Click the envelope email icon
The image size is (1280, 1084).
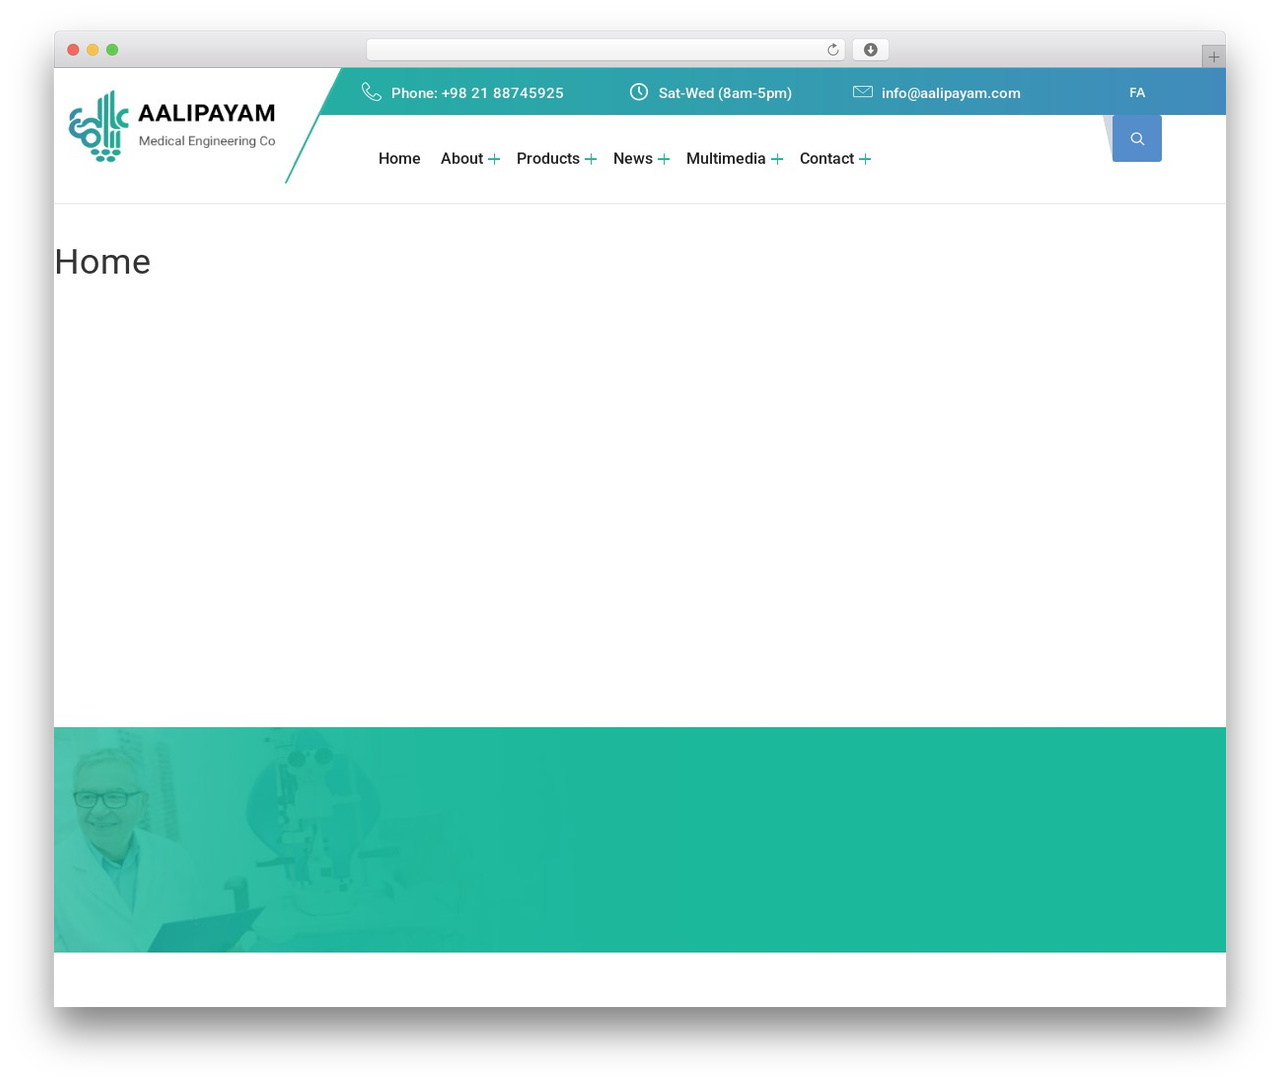coord(863,91)
